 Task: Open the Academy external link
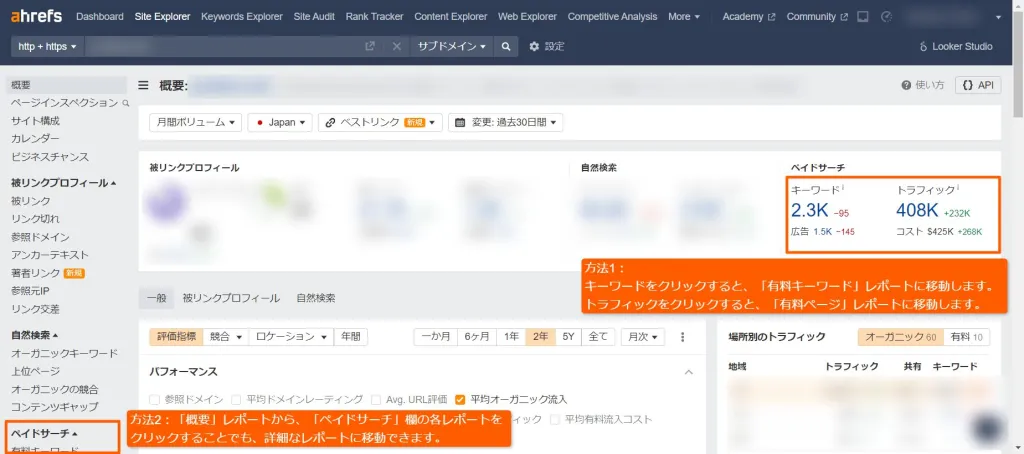point(748,17)
